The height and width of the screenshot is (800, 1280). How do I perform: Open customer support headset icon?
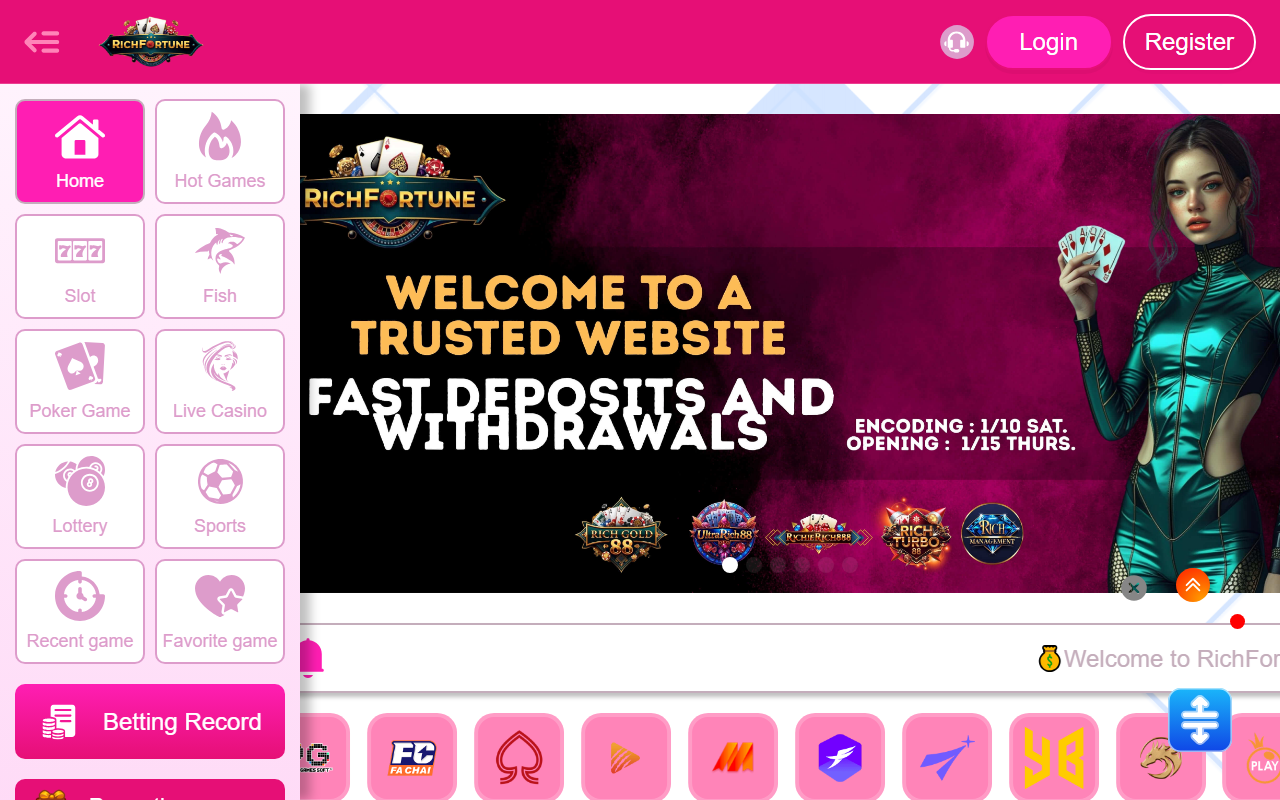point(957,42)
